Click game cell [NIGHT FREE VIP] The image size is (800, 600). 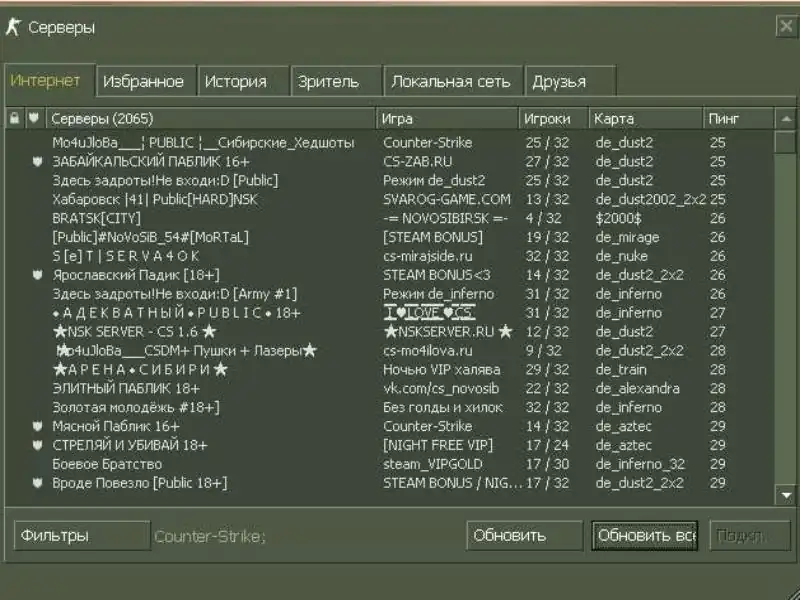click(x=438, y=445)
